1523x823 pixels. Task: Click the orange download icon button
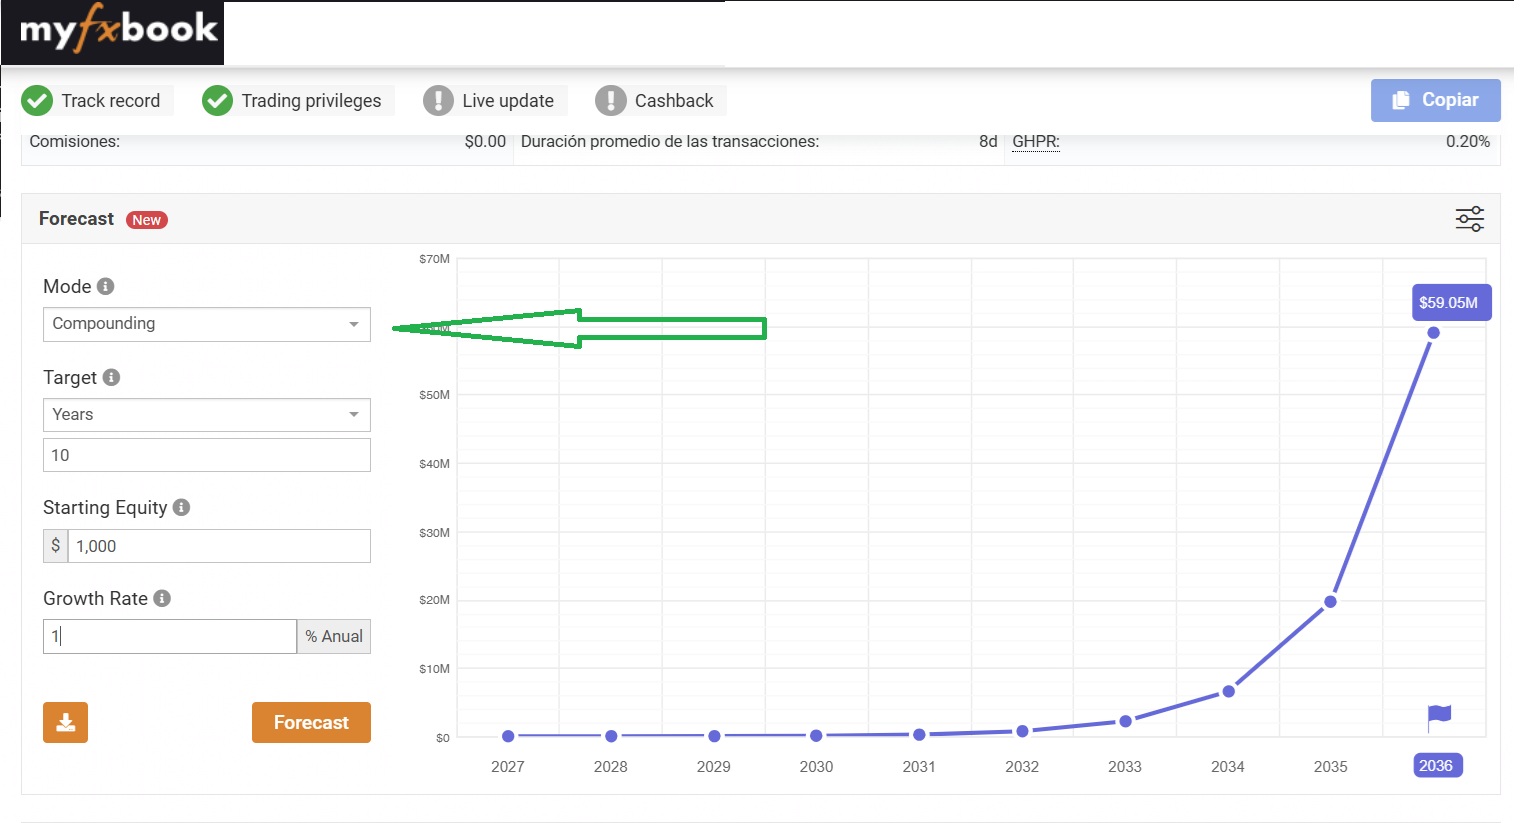tap(65, 722)
